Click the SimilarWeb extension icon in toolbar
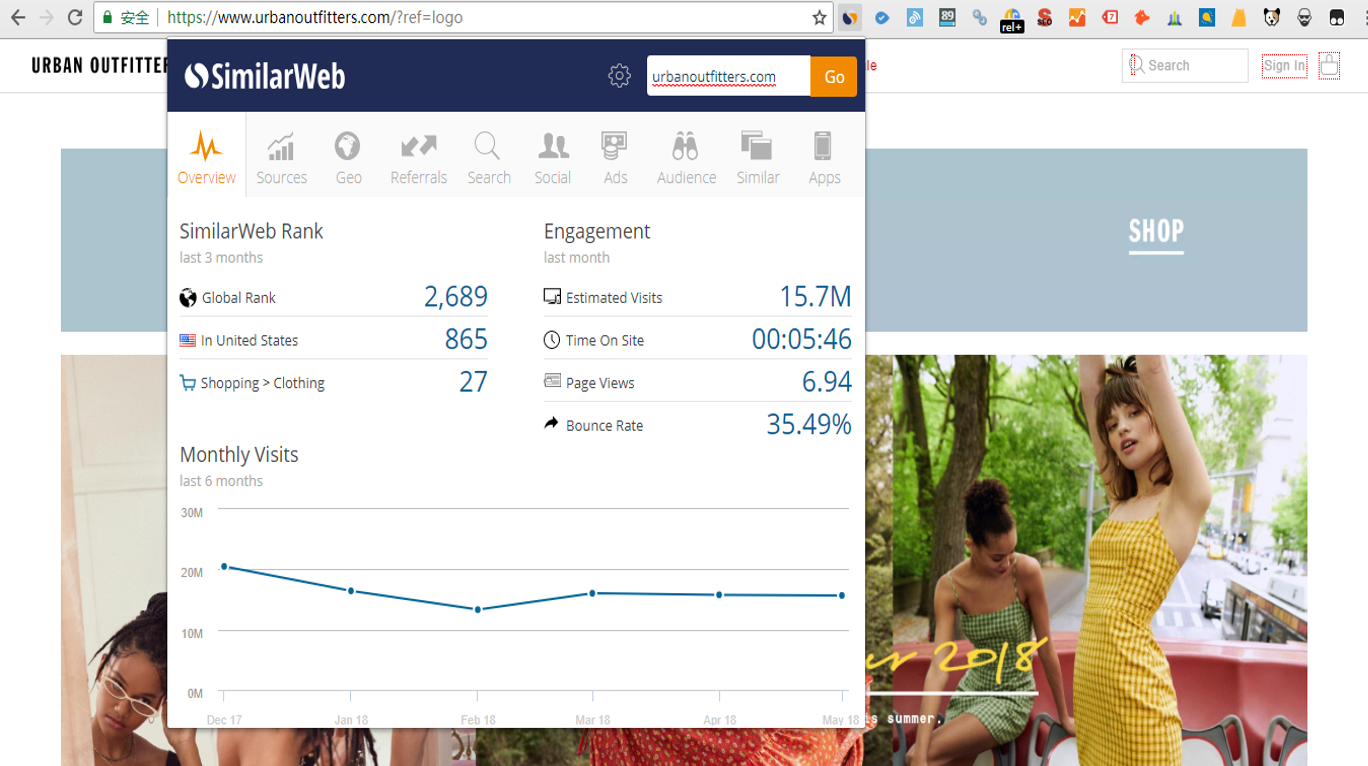This screenshot has height=766, width=1368. tap(849, 18)
